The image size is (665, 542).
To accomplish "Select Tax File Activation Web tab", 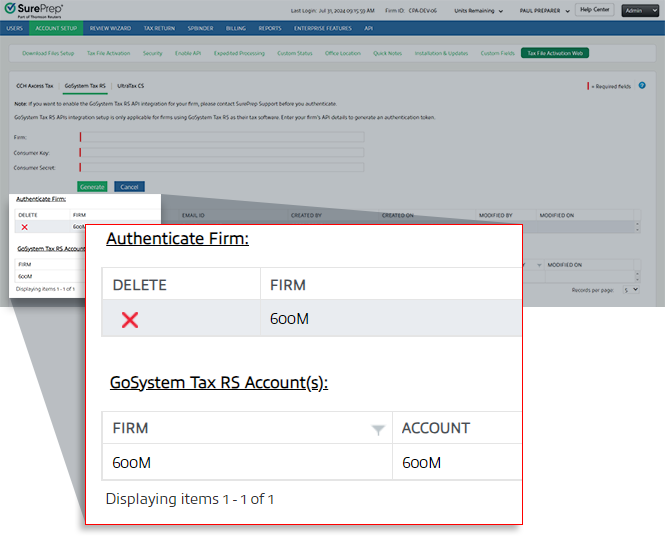I will [555, 53].
